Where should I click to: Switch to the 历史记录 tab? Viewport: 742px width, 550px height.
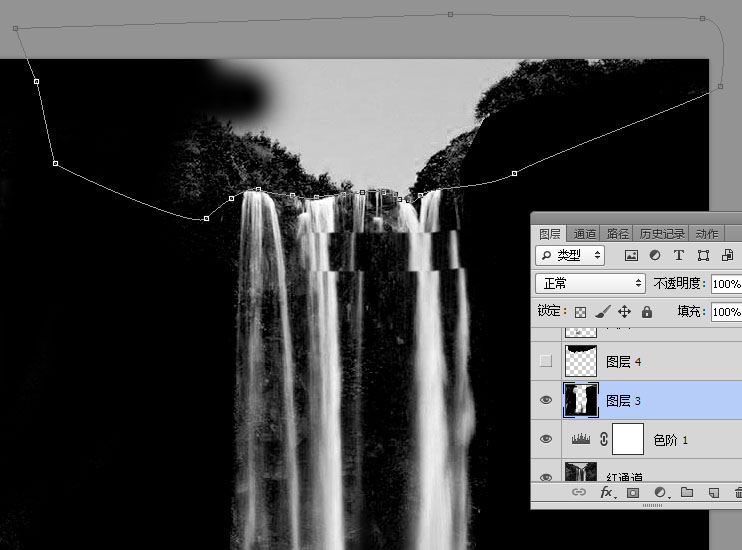[663, 233]
